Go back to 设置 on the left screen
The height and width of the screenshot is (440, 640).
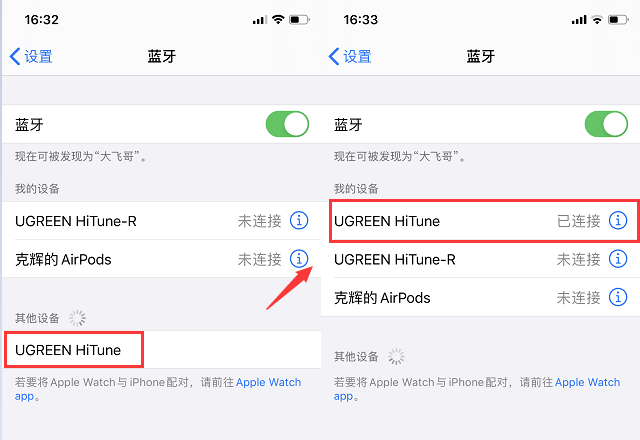[x=31, y=56]
